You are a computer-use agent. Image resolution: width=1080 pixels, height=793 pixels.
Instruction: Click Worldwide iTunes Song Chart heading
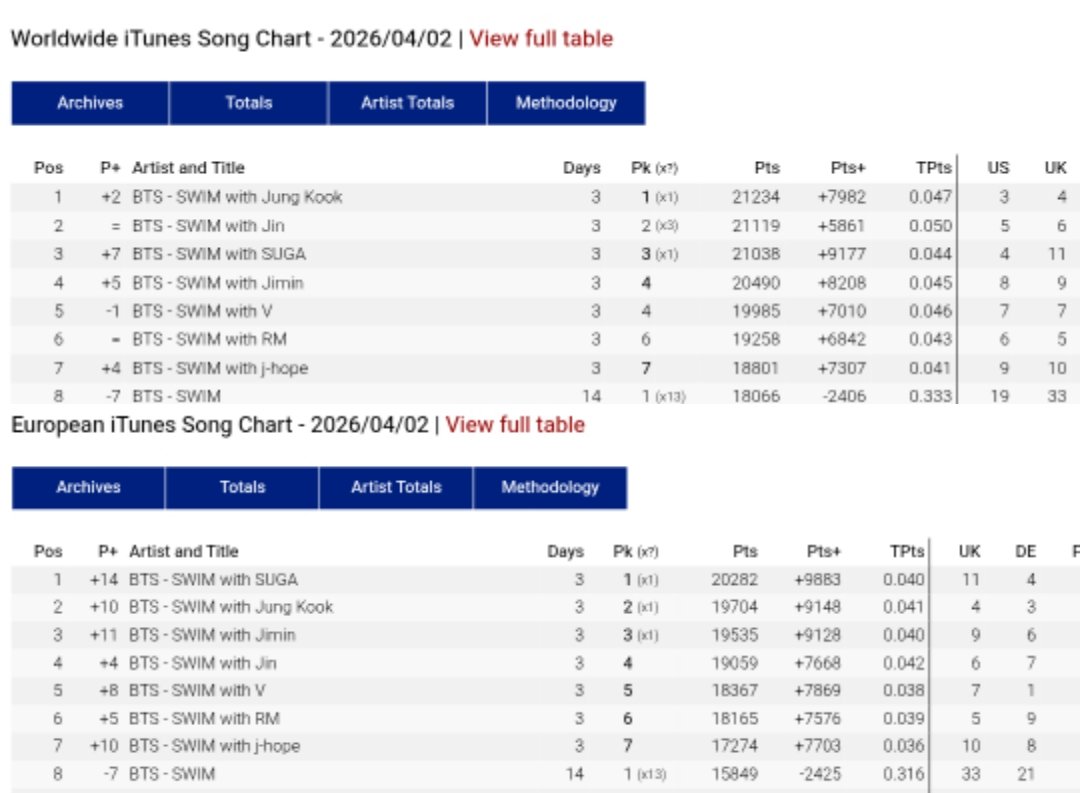pos(231,39)
